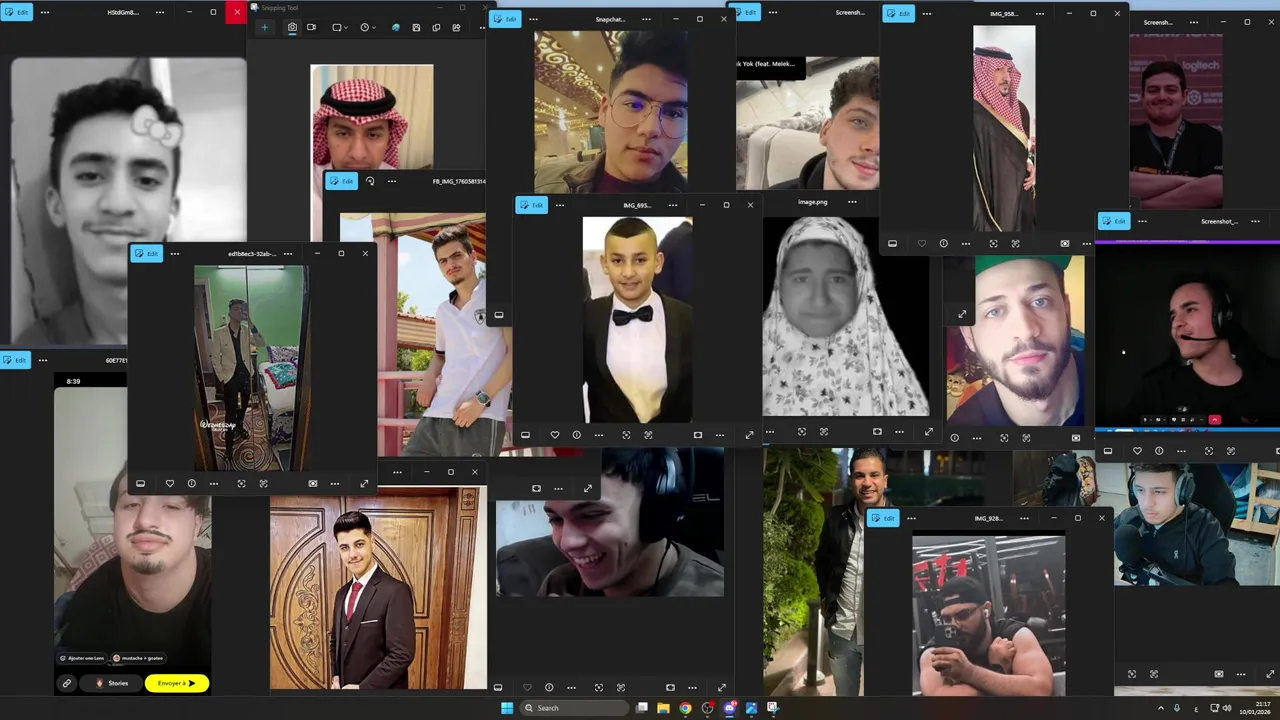Enter fullscreen in ed1b8ec3-32ab window

364,484
